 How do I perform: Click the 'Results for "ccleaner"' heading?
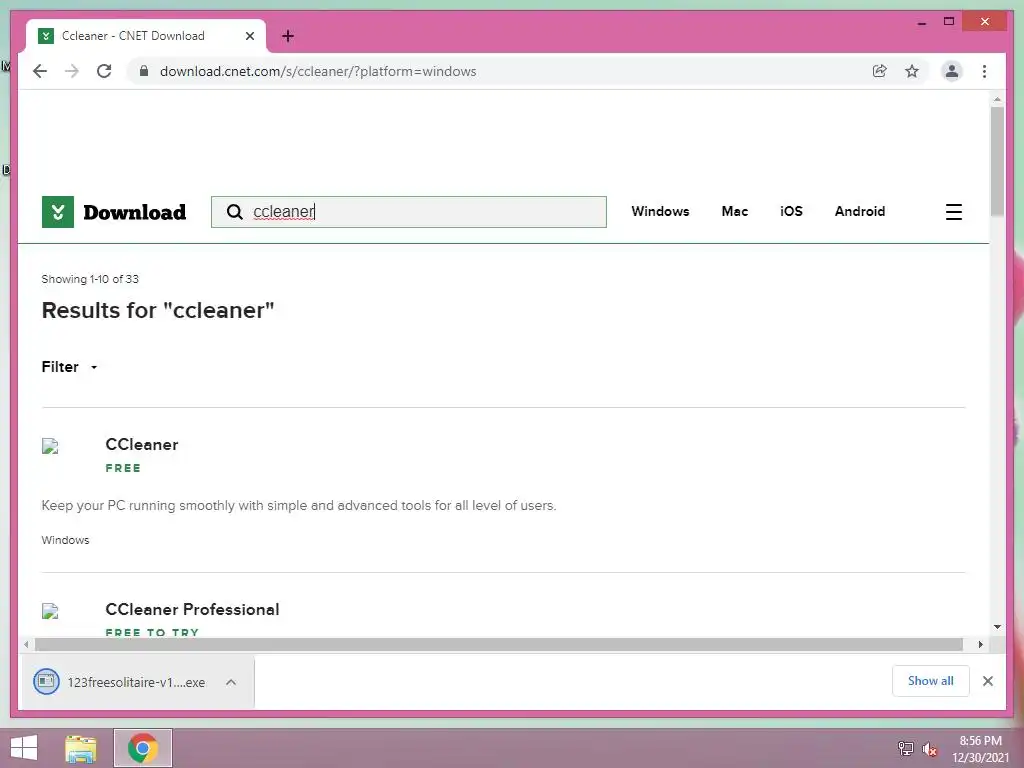coord(157,310)
